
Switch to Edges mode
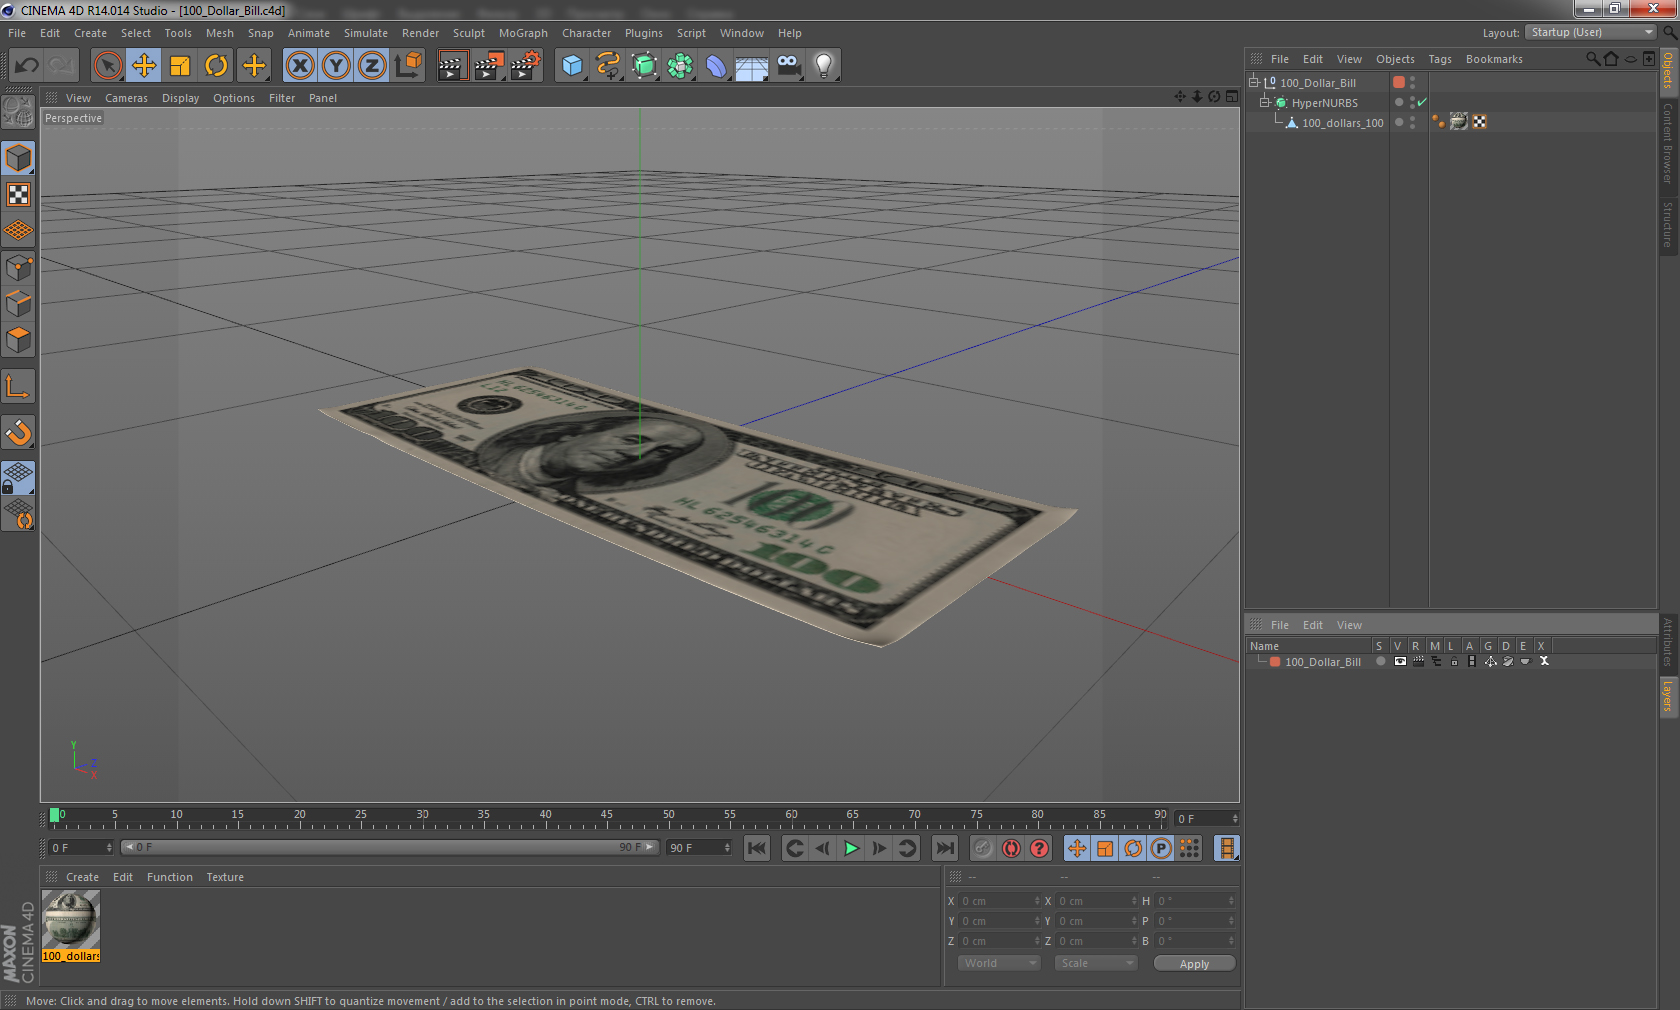coord(18,304)
